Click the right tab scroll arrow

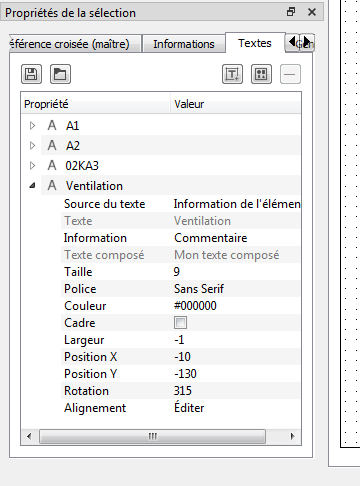click(307, 42)
